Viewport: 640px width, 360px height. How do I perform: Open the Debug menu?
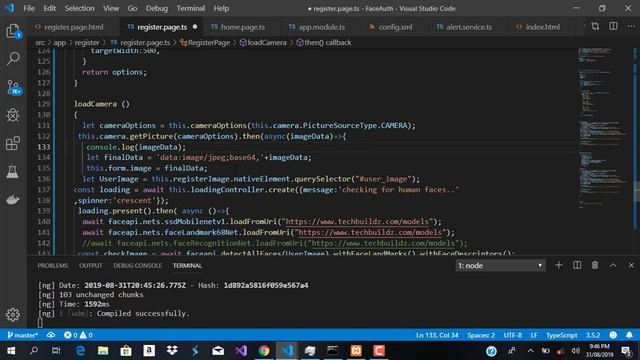pyautogui.click(x=157, y=8)
